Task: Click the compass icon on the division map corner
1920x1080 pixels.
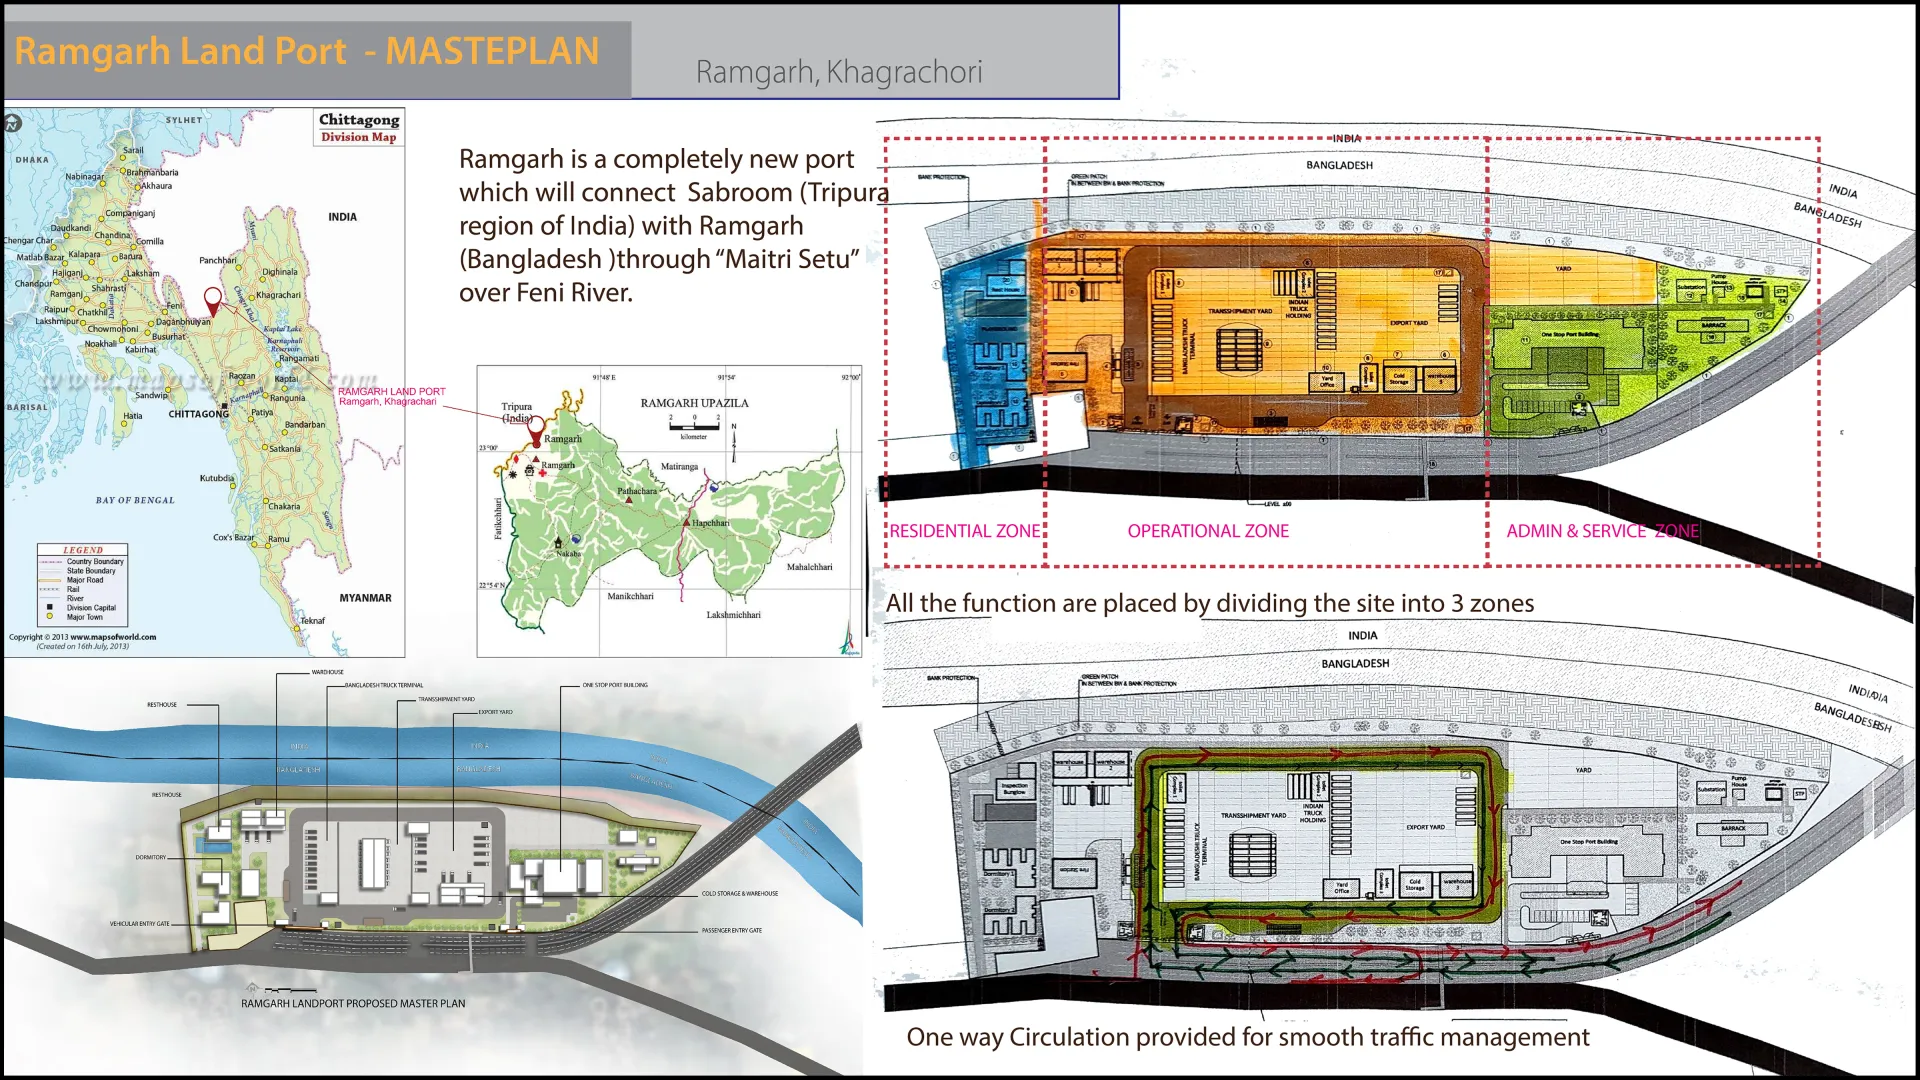Action: pos(14,123)
